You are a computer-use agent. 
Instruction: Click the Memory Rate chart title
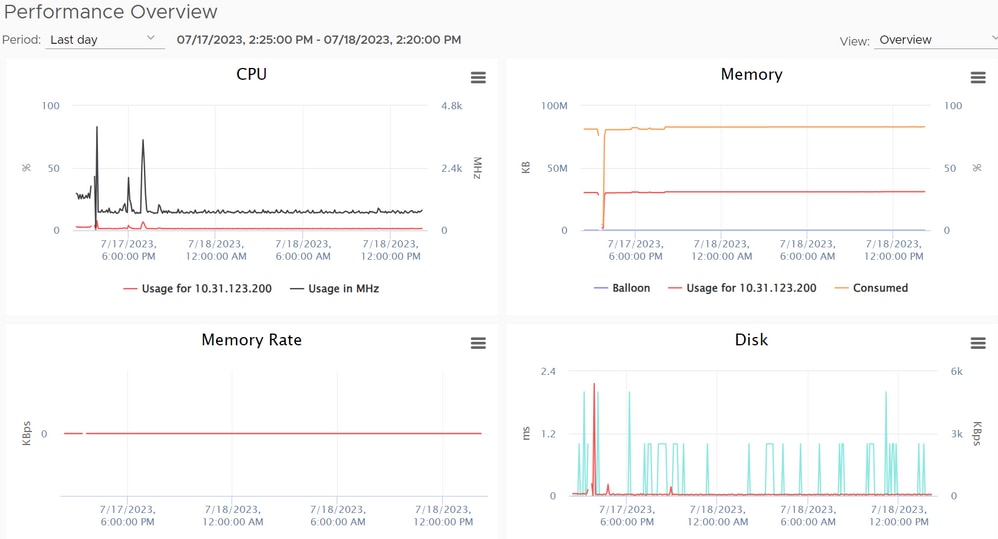pyautogui.click(x=251, y=340)
